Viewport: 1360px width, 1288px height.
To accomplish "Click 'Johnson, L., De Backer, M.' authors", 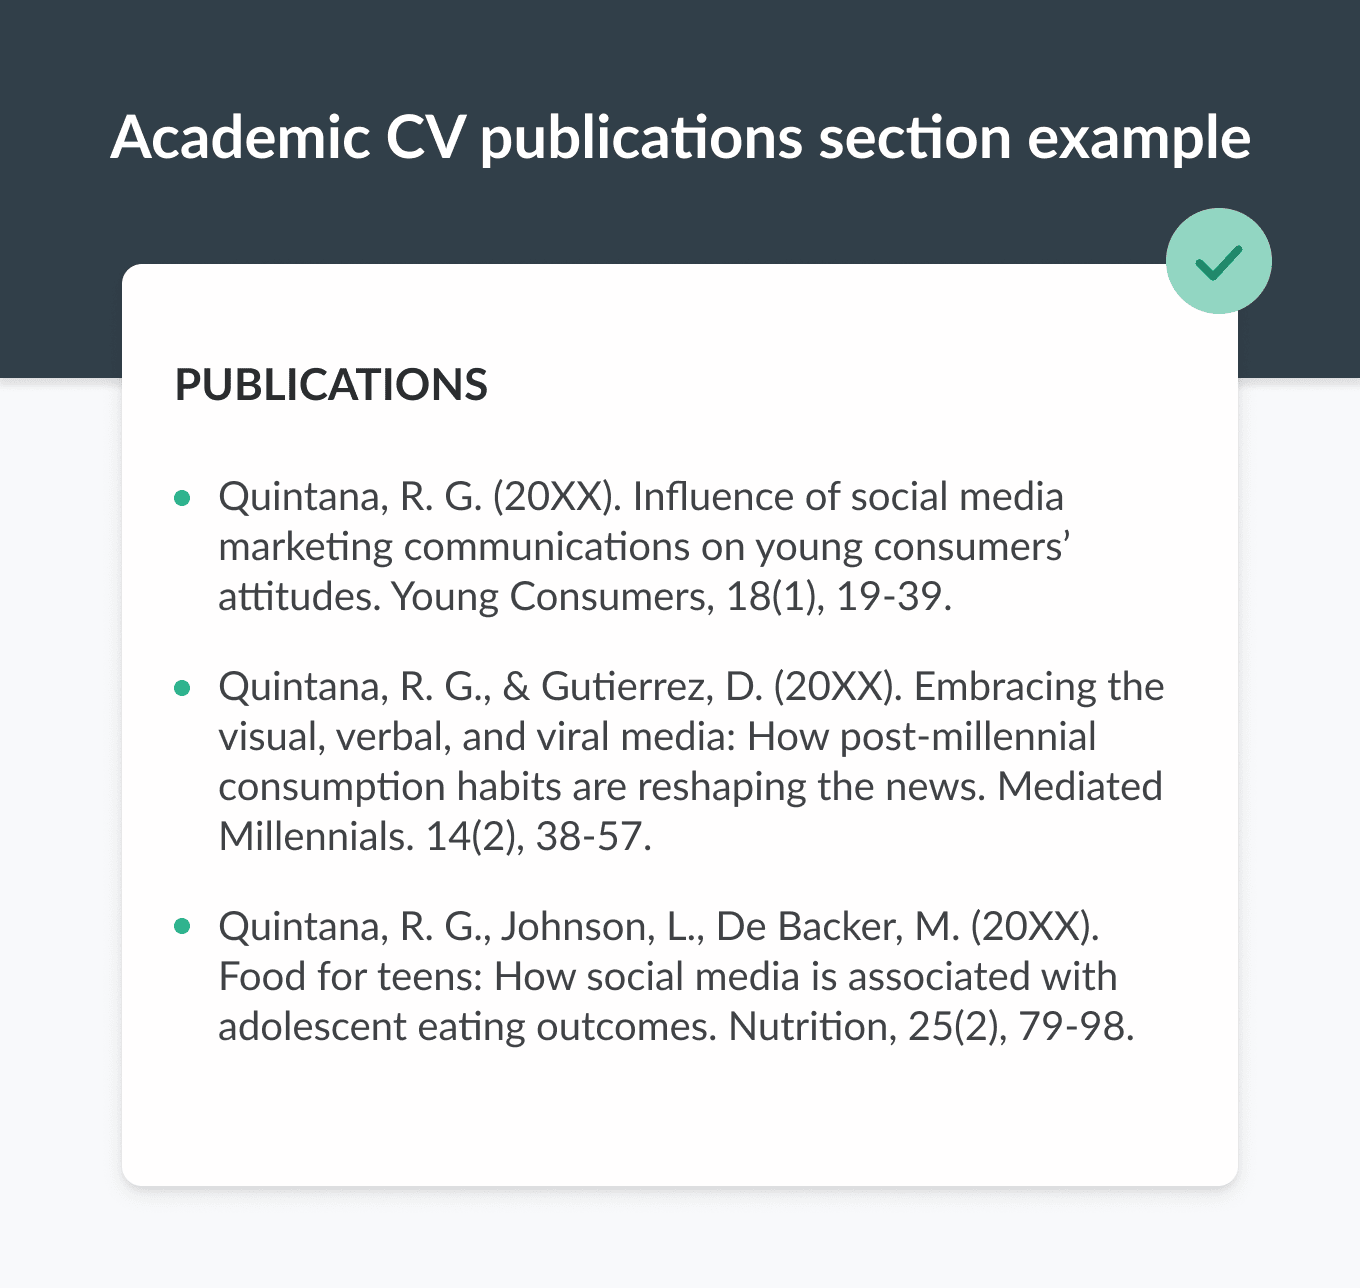I will tap(730, 927).
